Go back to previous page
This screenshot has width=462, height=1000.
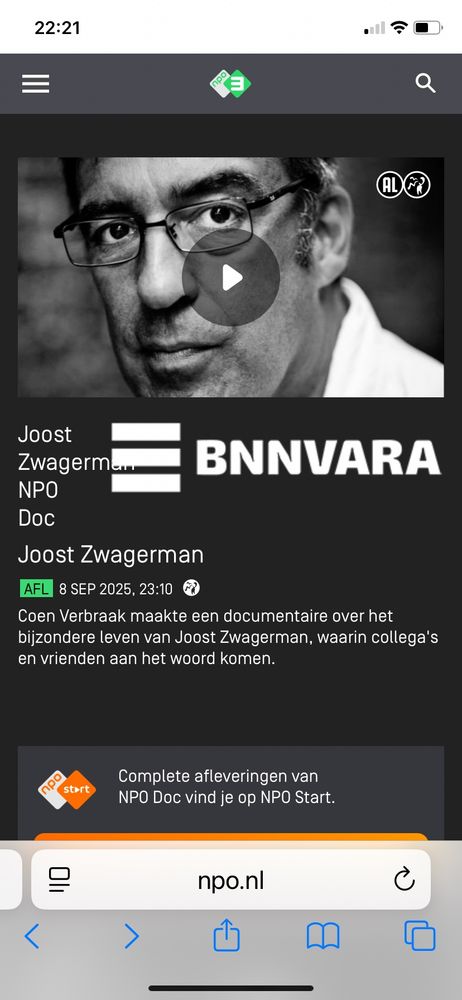coord(32,936)
